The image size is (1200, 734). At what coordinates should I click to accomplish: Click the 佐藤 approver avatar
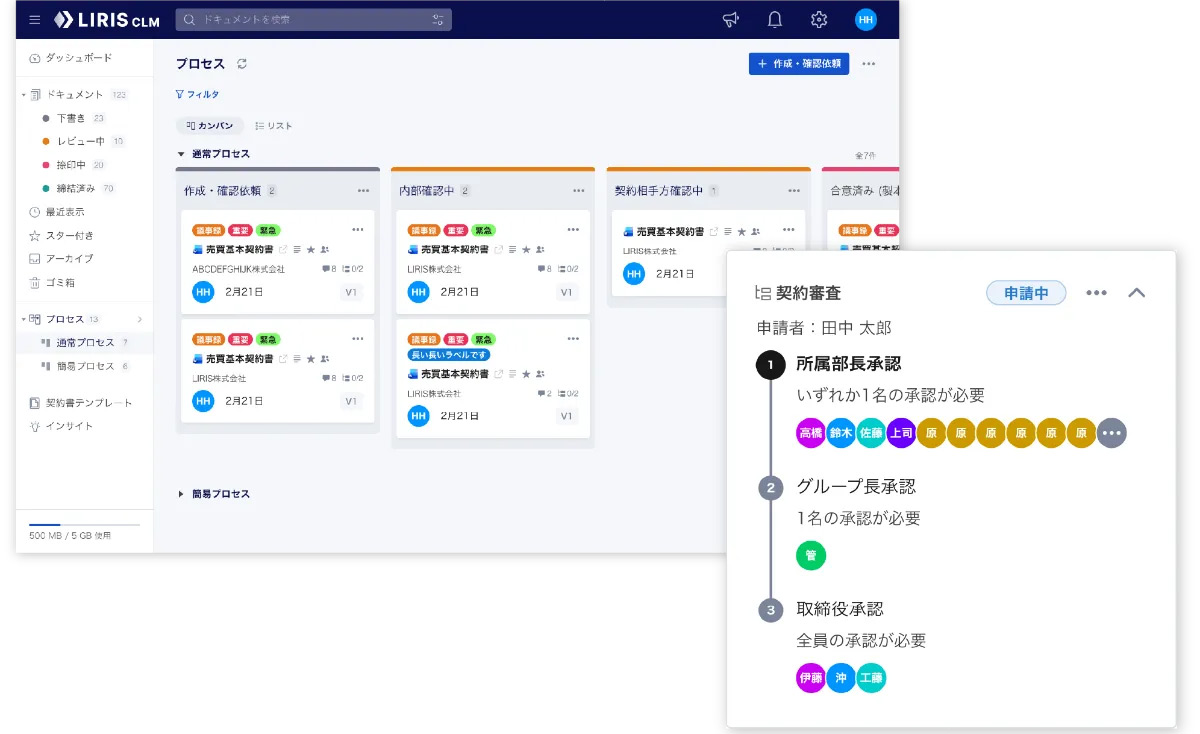pos(871,433)
